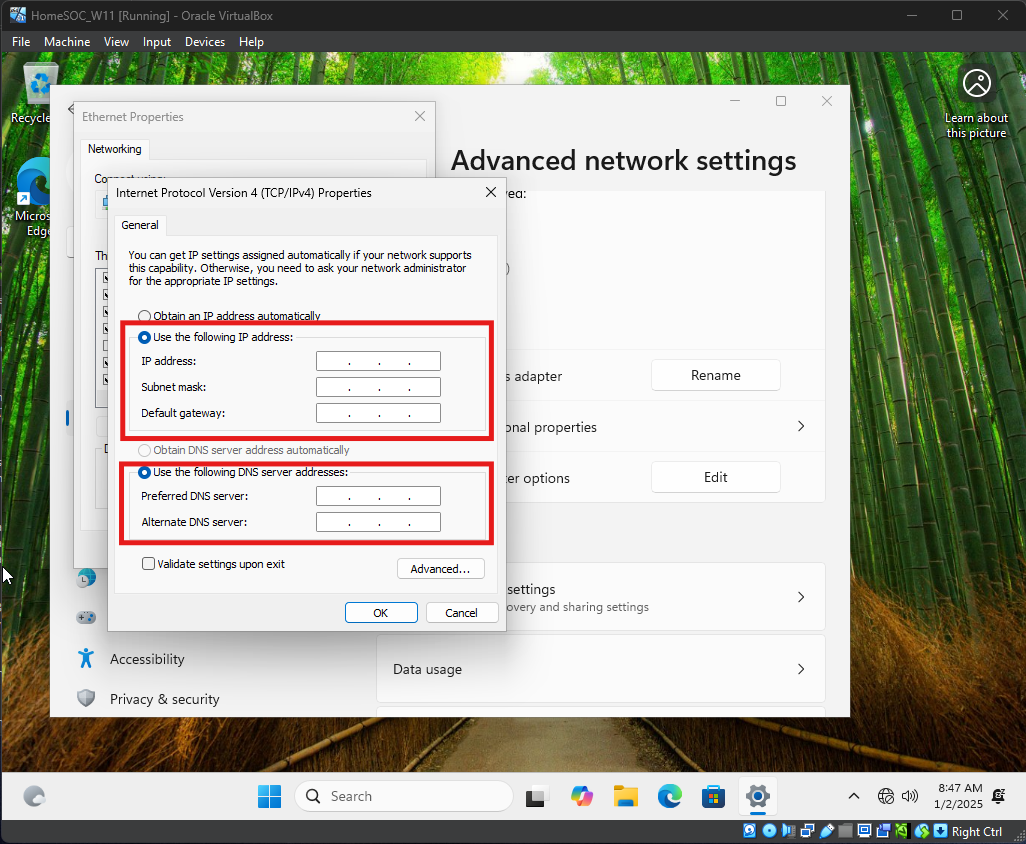Screen dimensions: 1026x844
Task: Click into the IP address field
Action: tap(378, 361)
